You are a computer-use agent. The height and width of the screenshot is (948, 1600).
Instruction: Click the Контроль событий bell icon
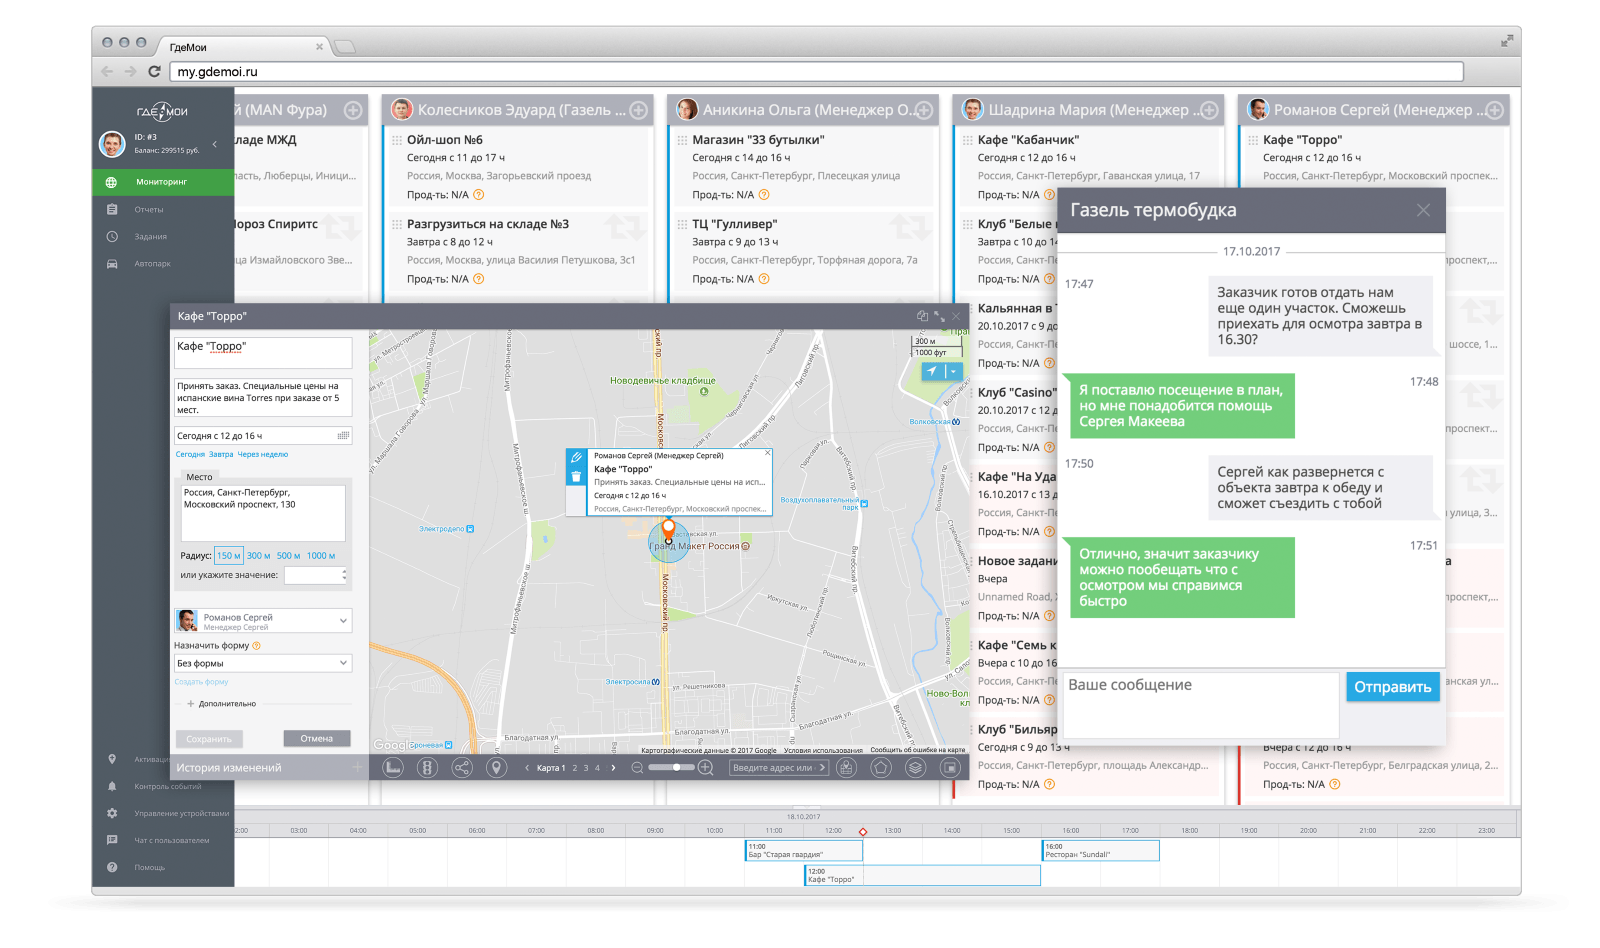pos(112,786)
